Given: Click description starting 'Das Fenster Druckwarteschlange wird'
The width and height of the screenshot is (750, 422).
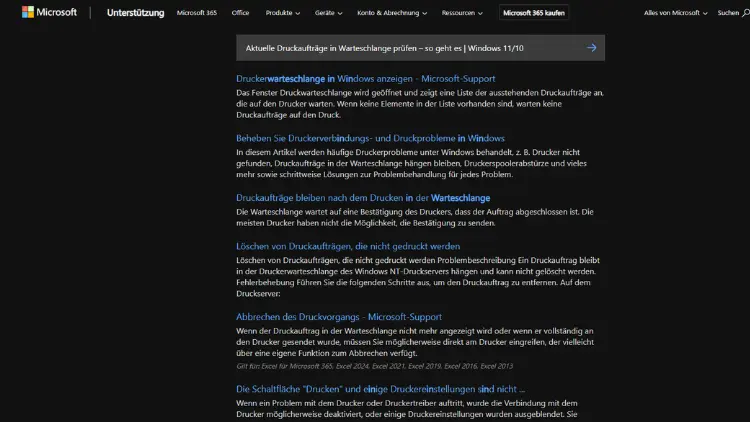Looking at the screenshot, I should 420,104.
